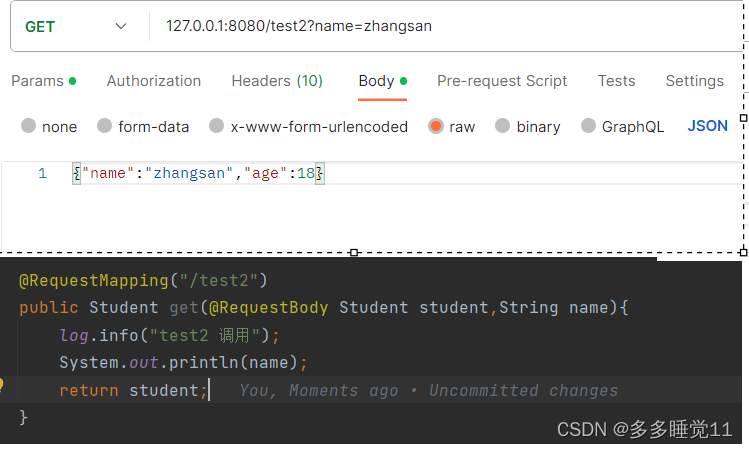This screenshot has height=449, width=749.
Task: Click the yellow lightbulb quick-fix icon
Action: [2, 384]
